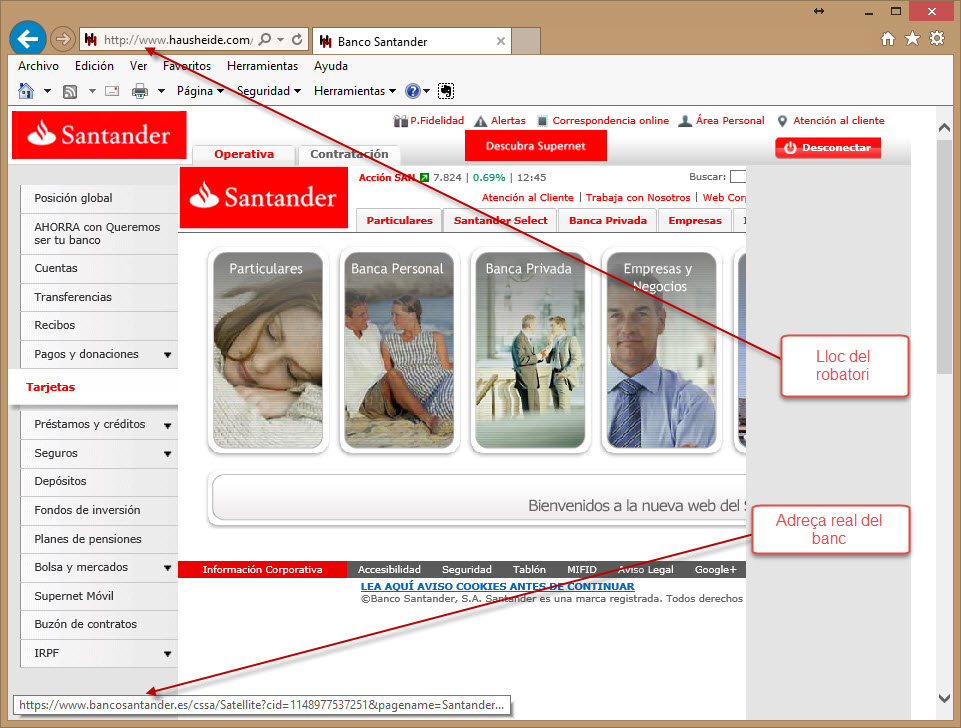Refresh the page with reload icon

(x=297, y=40)
